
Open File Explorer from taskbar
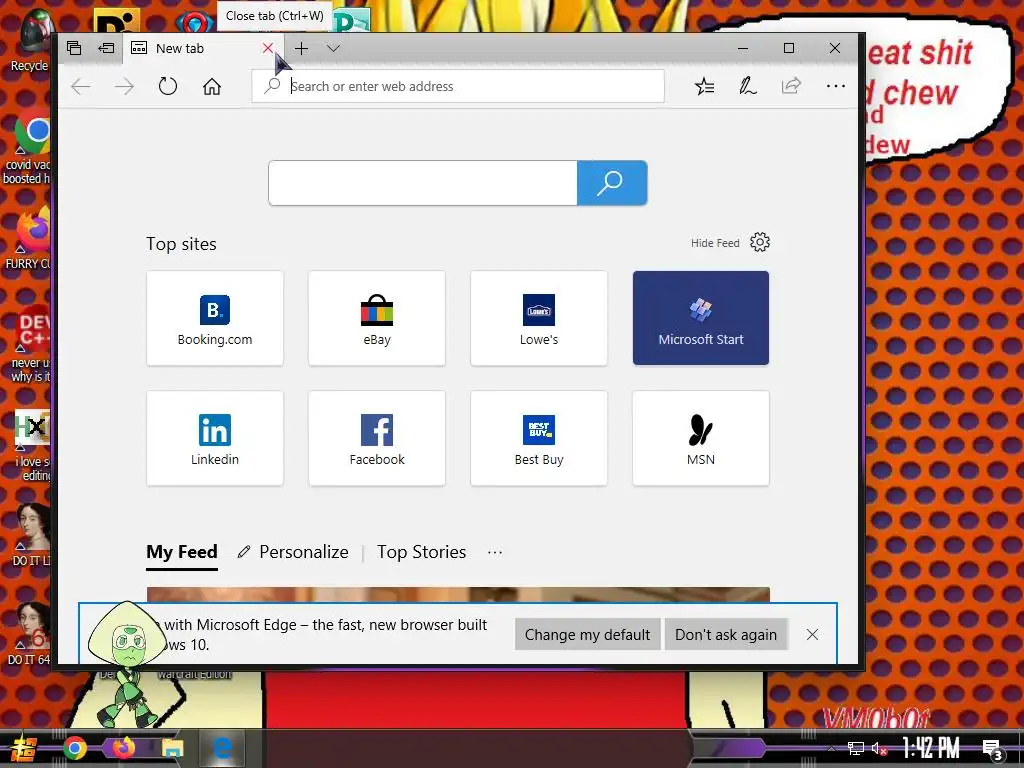pos(172,748)
